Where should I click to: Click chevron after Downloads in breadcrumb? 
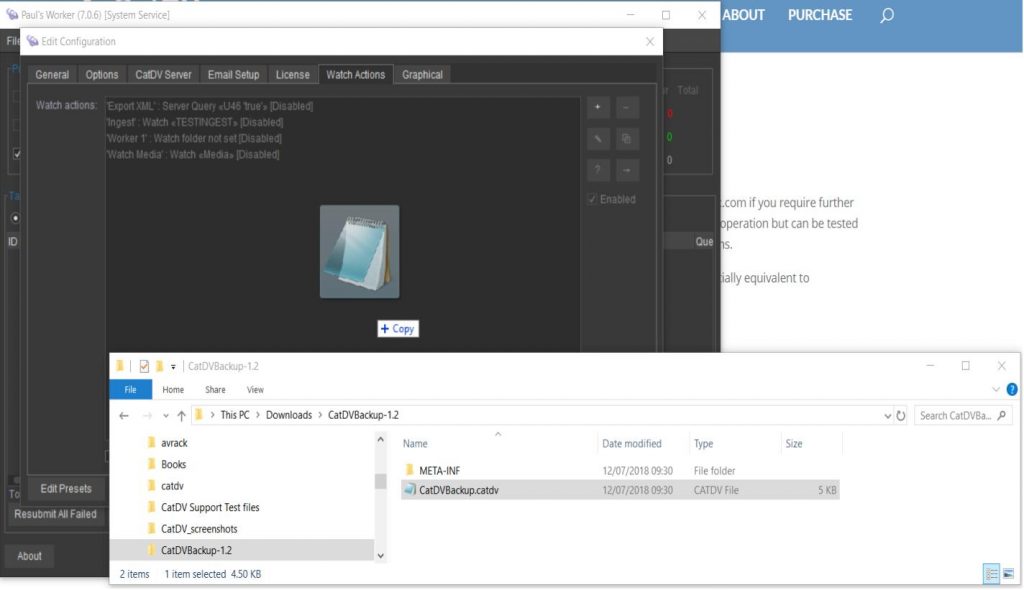coord(320,416)
